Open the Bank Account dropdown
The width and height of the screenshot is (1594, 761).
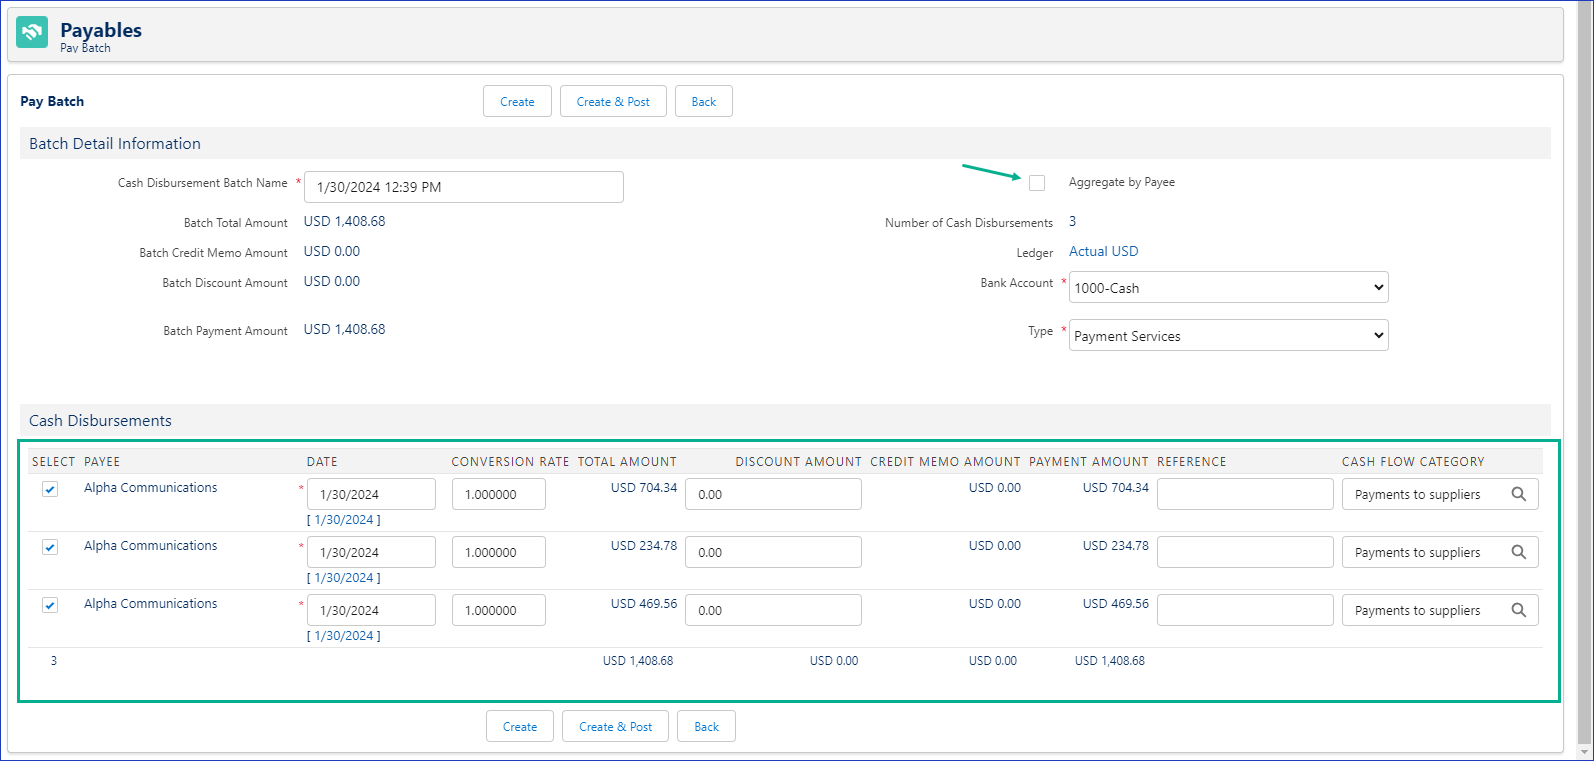click(x=1228, y=288)
